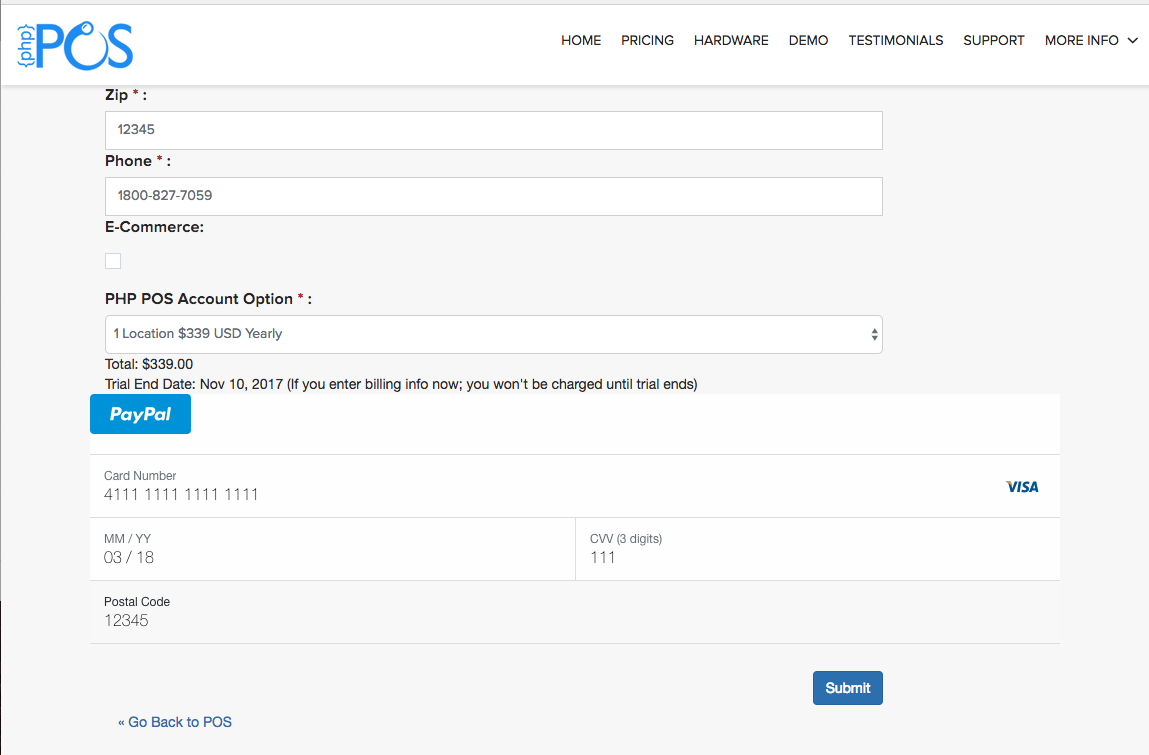Go to Home page
The height and width of the screenshot is (755, 1149).
point(581,41)
